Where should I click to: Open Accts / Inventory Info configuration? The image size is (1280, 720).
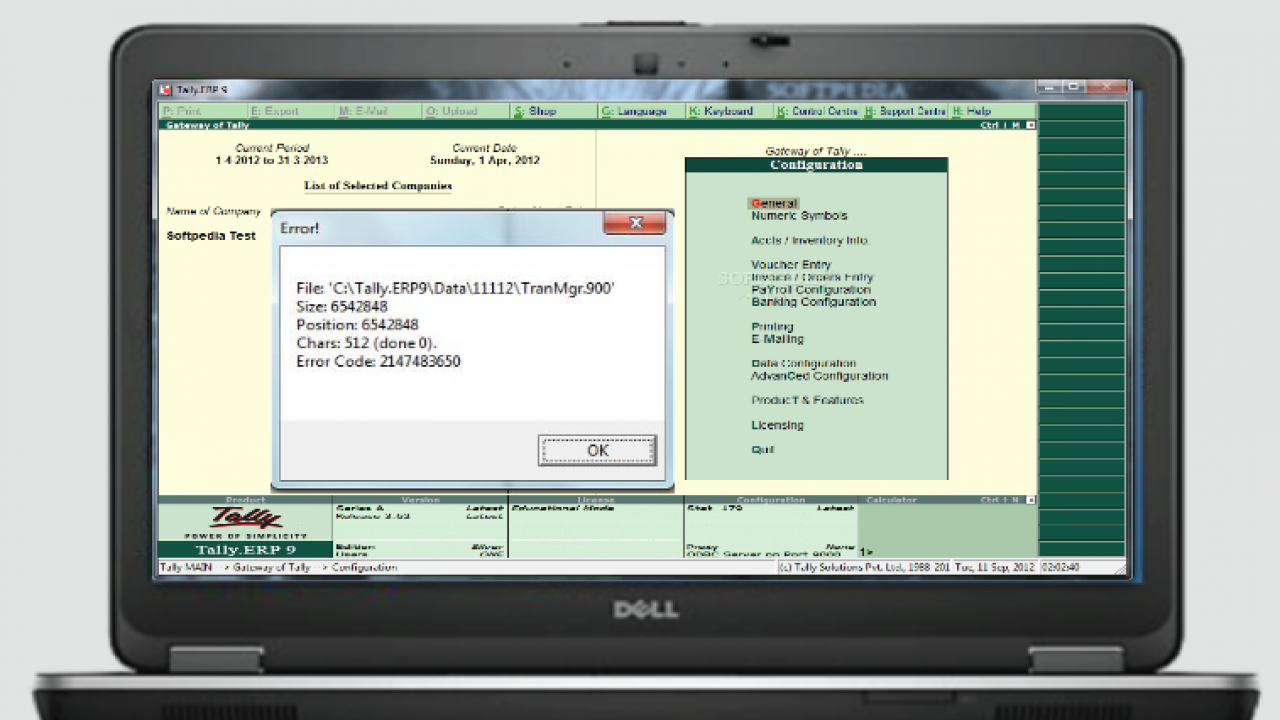(x=810, y=240)
